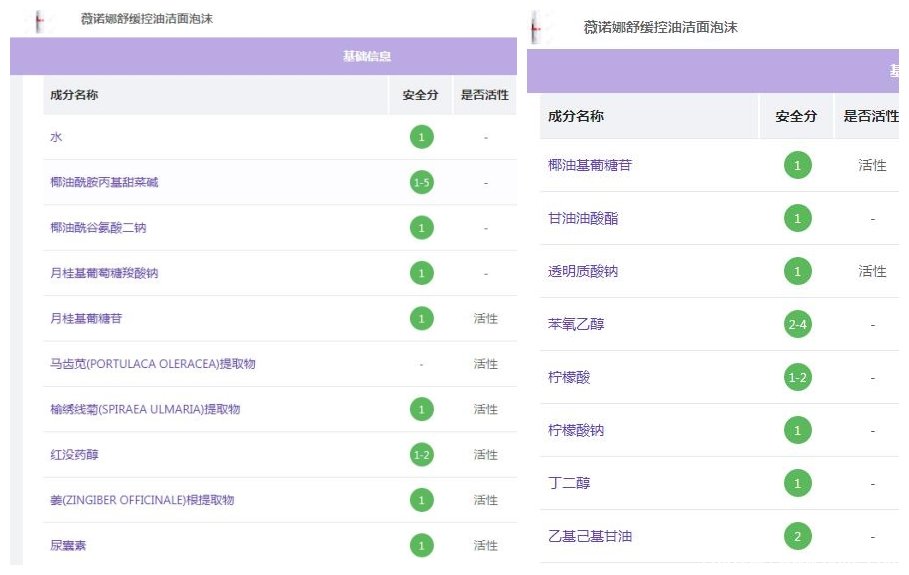
Task: Click 成分名称 header above 椰油基葡糖苷
Action: pyautogui.click(x=576, y=117)
